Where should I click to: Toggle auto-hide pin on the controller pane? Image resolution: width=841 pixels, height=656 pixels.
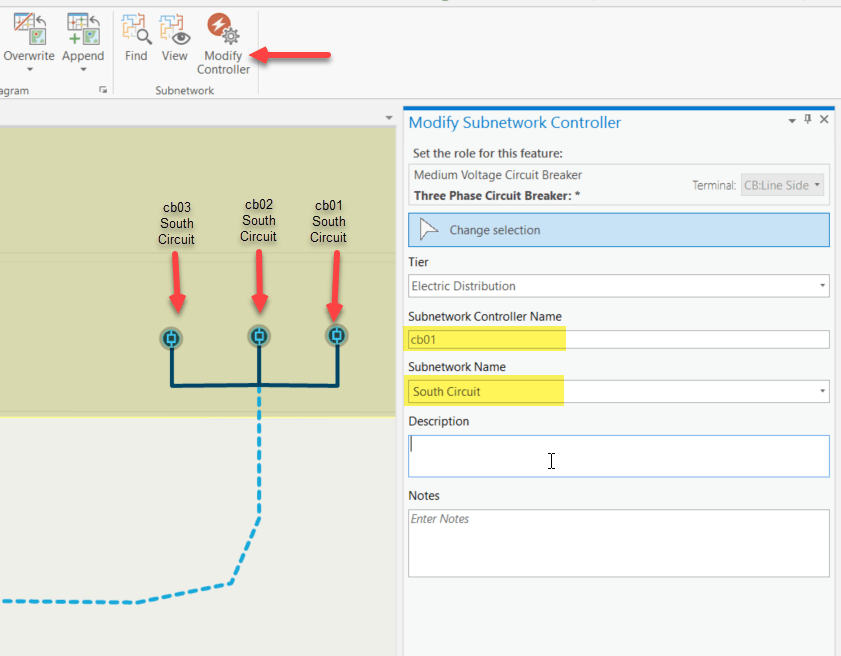(808, 119)
